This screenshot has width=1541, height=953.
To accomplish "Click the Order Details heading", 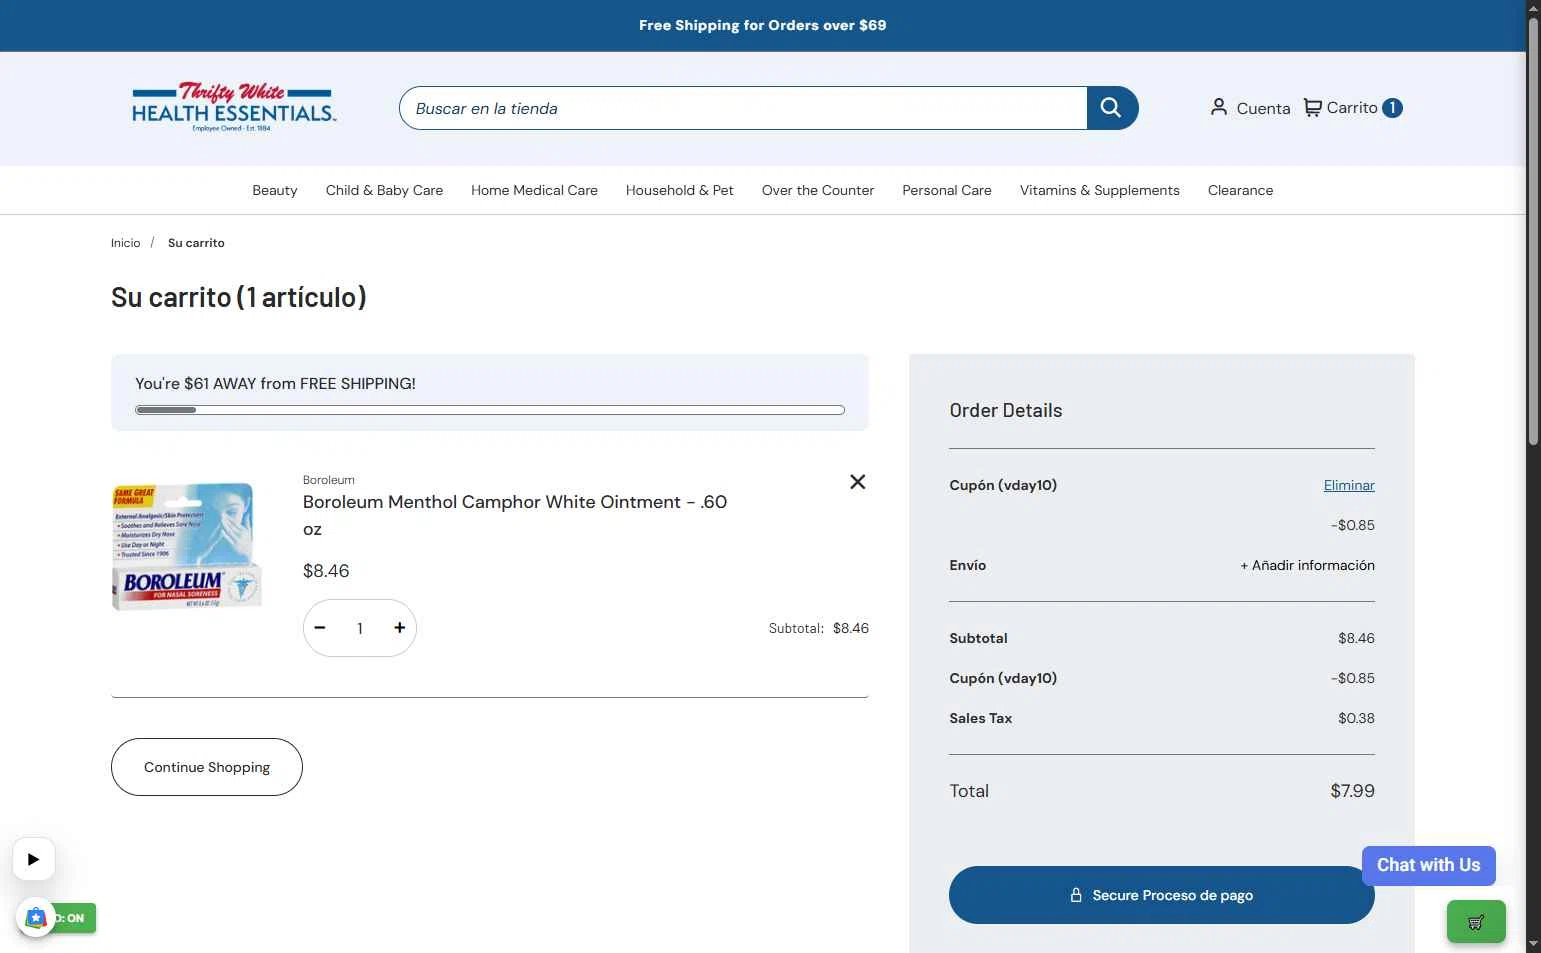I will tap(1006, 411).
